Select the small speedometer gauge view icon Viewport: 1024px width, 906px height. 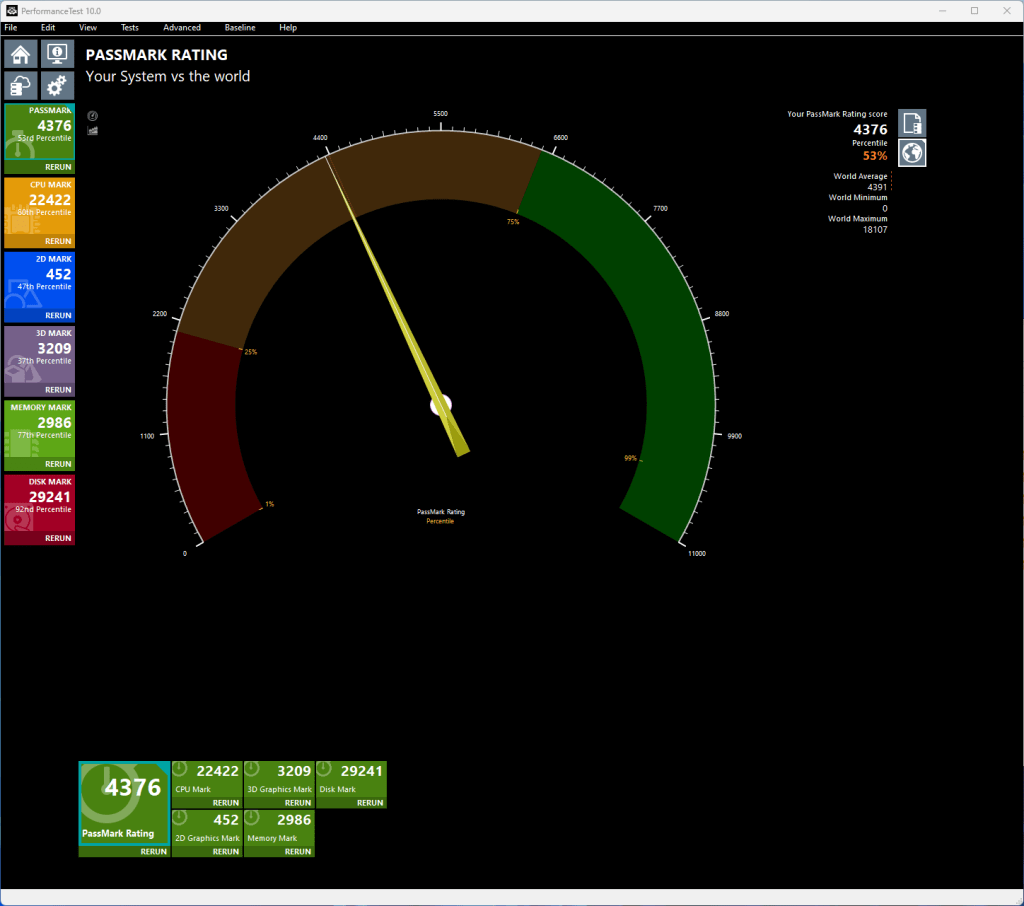coord(93,116)
